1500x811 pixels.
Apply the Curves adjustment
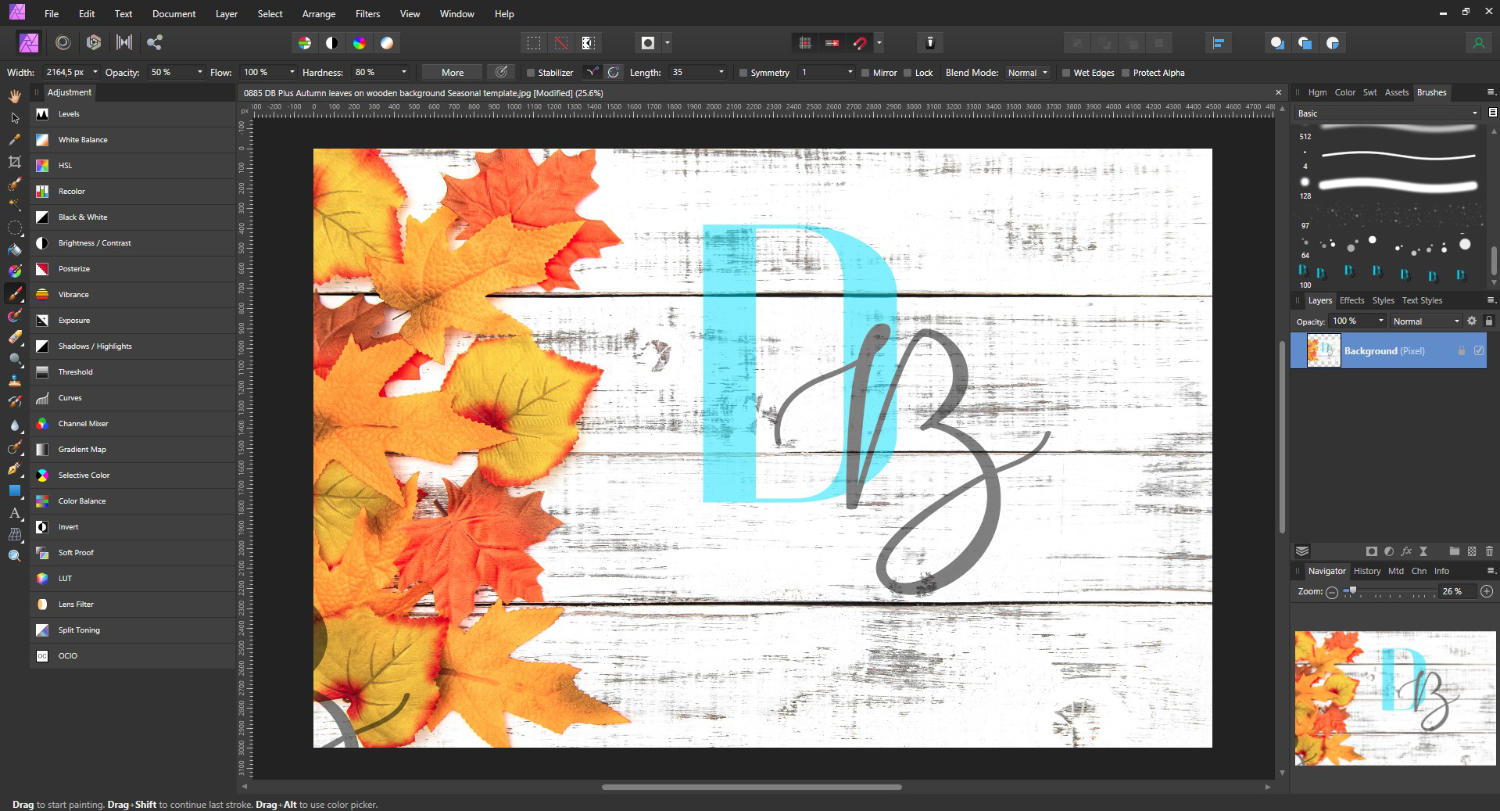coord(70,397)
